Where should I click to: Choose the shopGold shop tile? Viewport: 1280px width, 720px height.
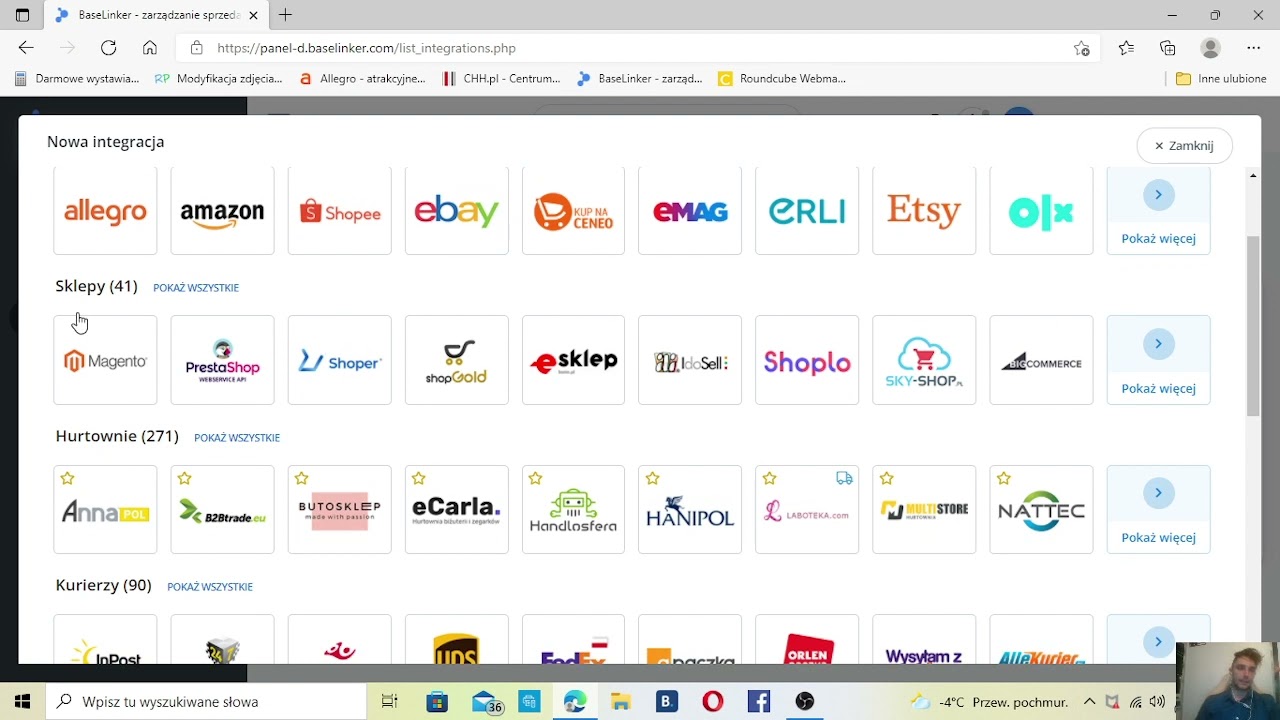click(x=456, y=360)
